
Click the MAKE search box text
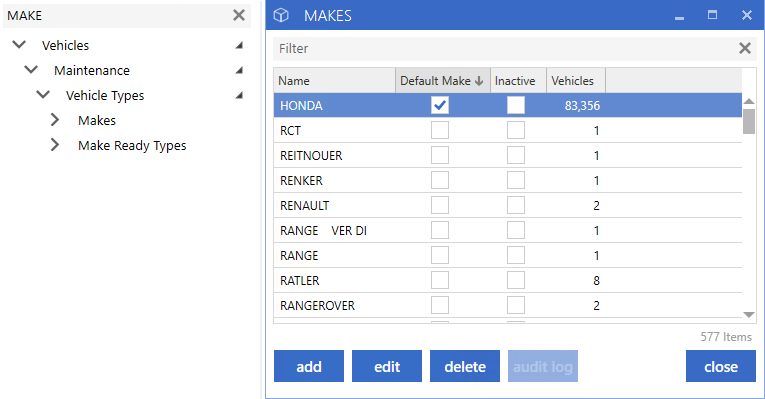(x=24, y=16)
